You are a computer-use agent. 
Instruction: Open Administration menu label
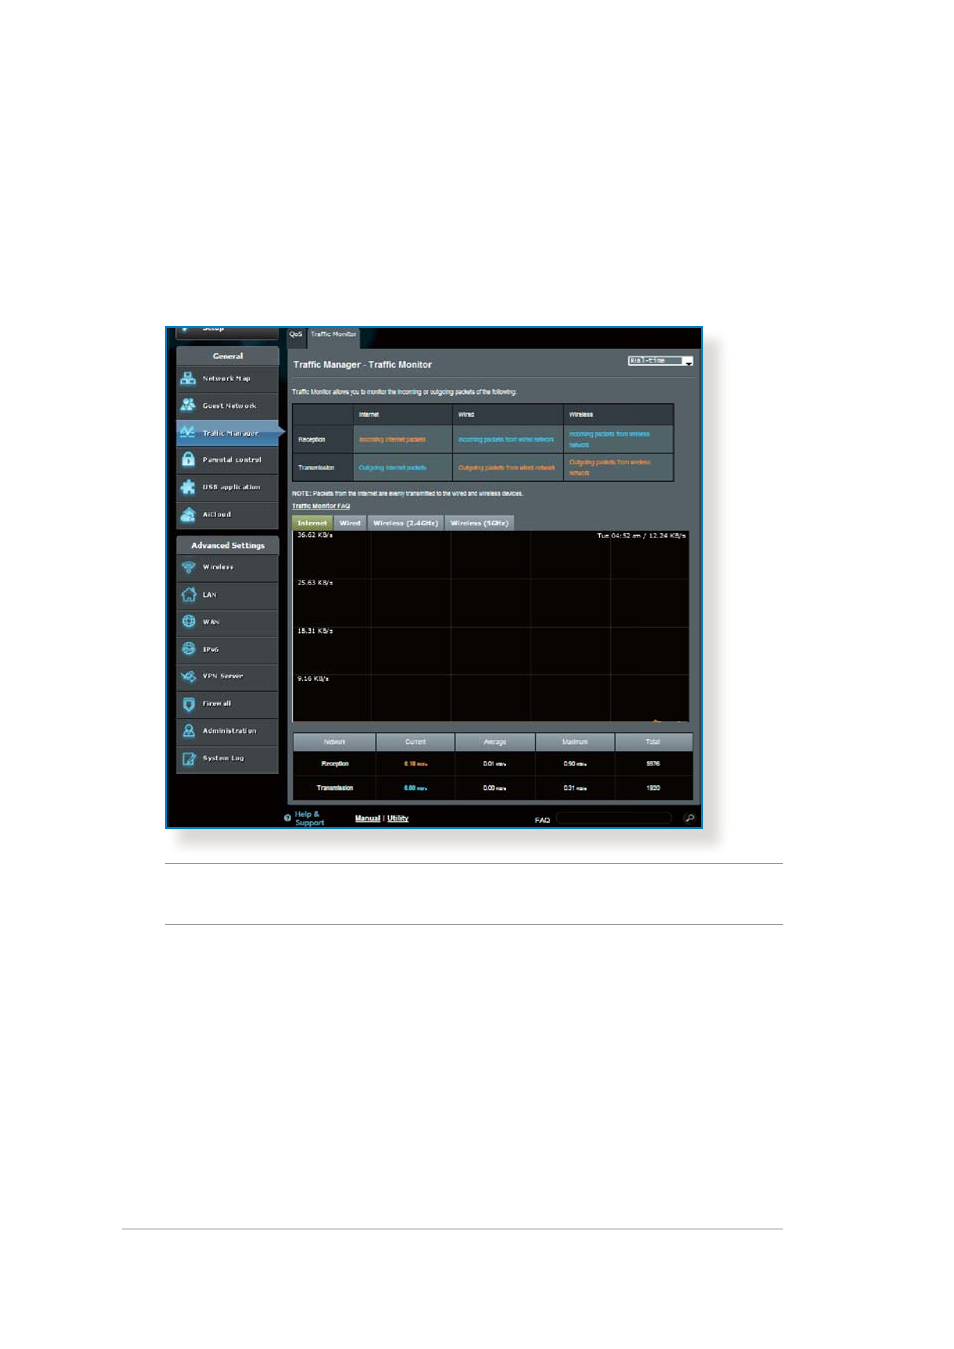pos(229,731)
